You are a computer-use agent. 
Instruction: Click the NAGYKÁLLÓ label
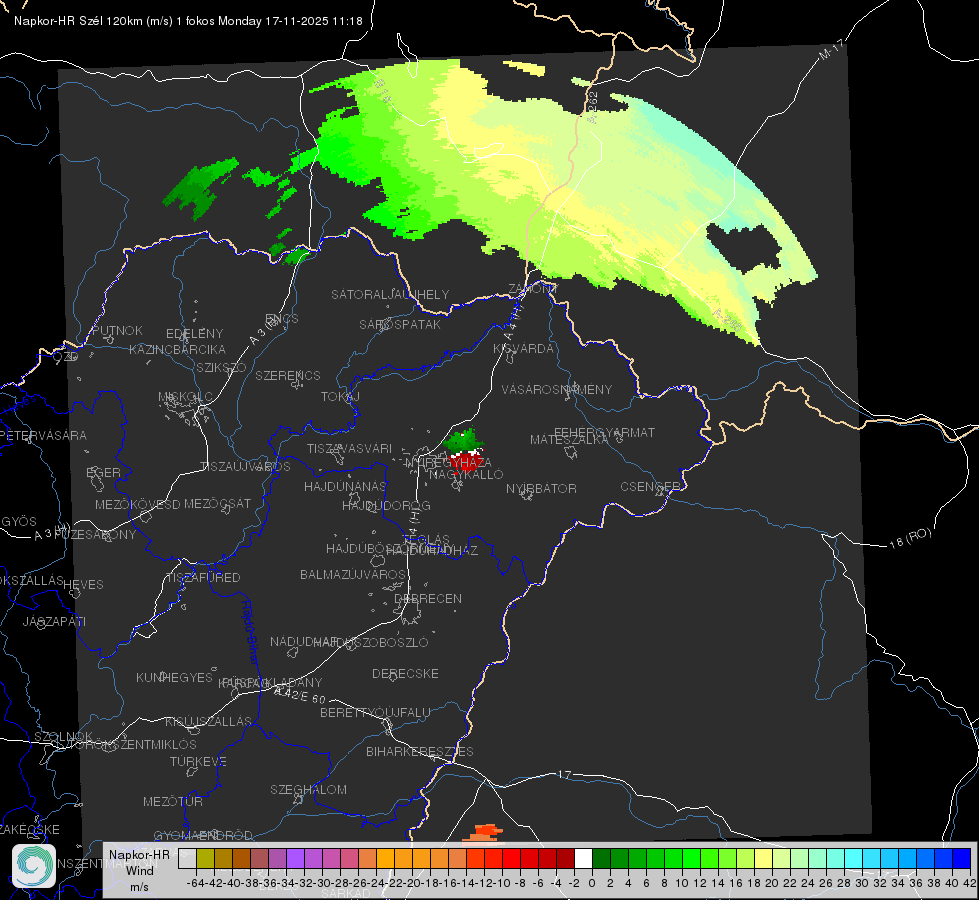pos(466,474)
